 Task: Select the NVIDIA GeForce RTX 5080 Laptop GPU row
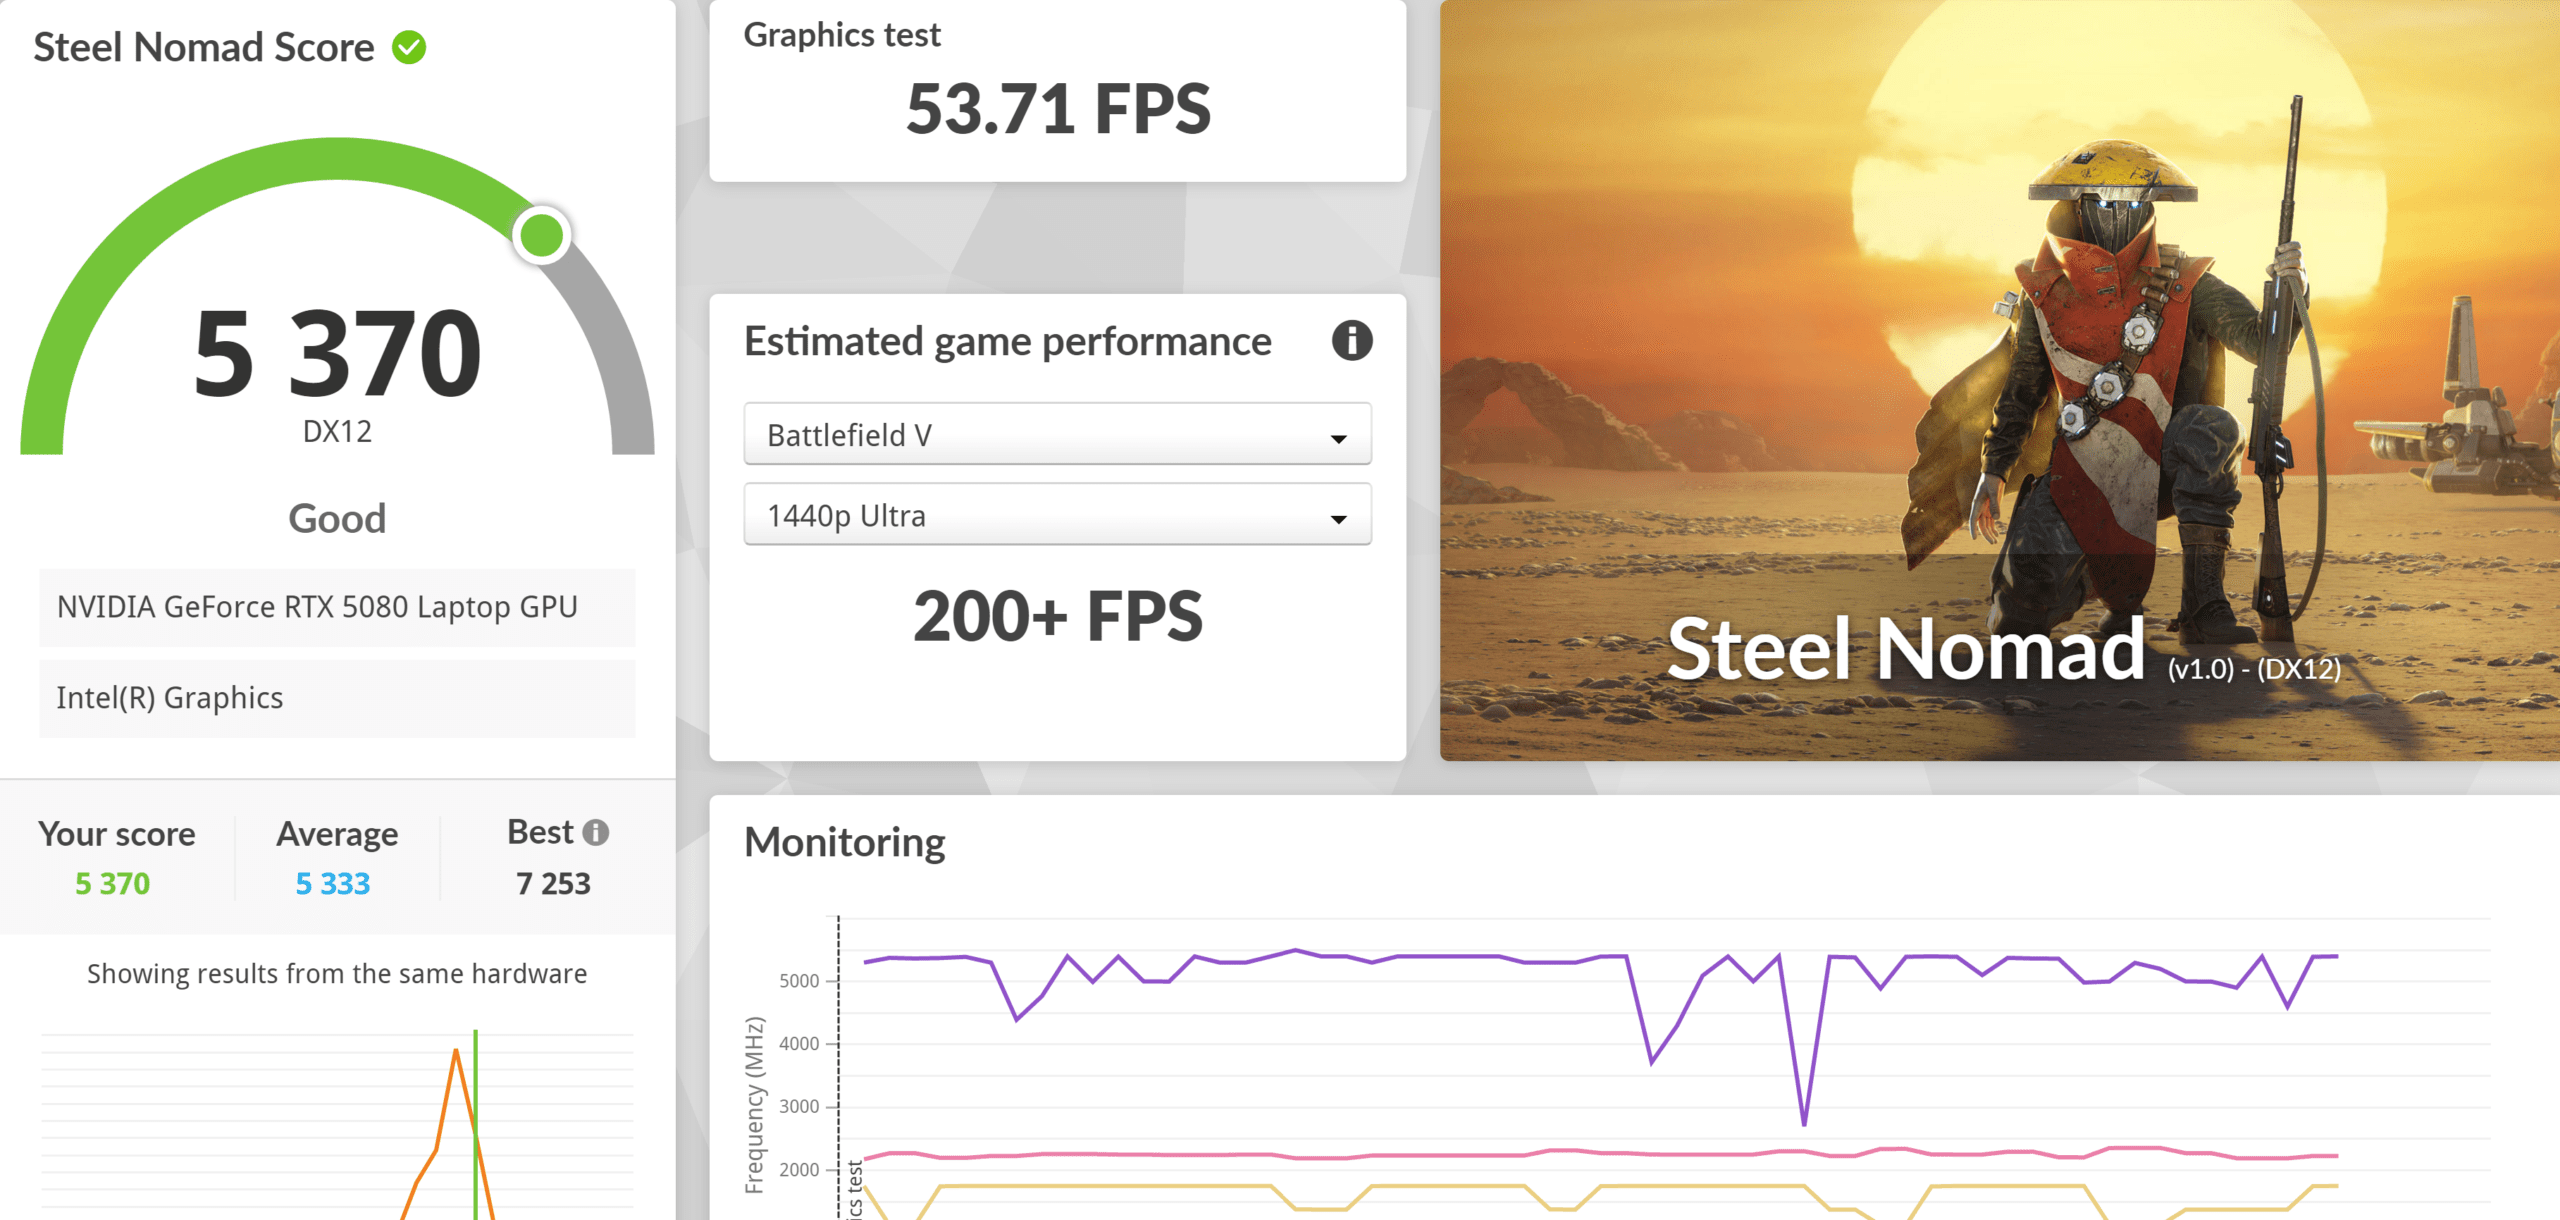click(x=337, y=607)
